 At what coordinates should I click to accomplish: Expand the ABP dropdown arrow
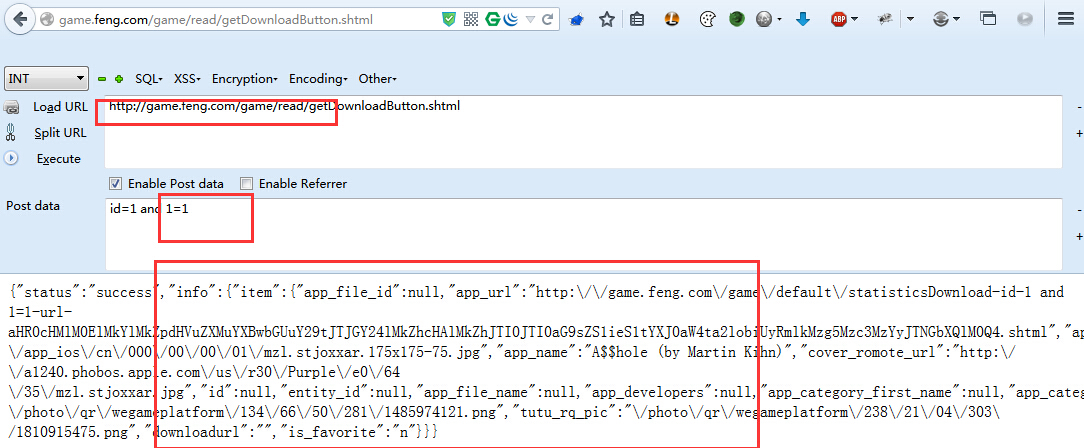click(855, 20)
